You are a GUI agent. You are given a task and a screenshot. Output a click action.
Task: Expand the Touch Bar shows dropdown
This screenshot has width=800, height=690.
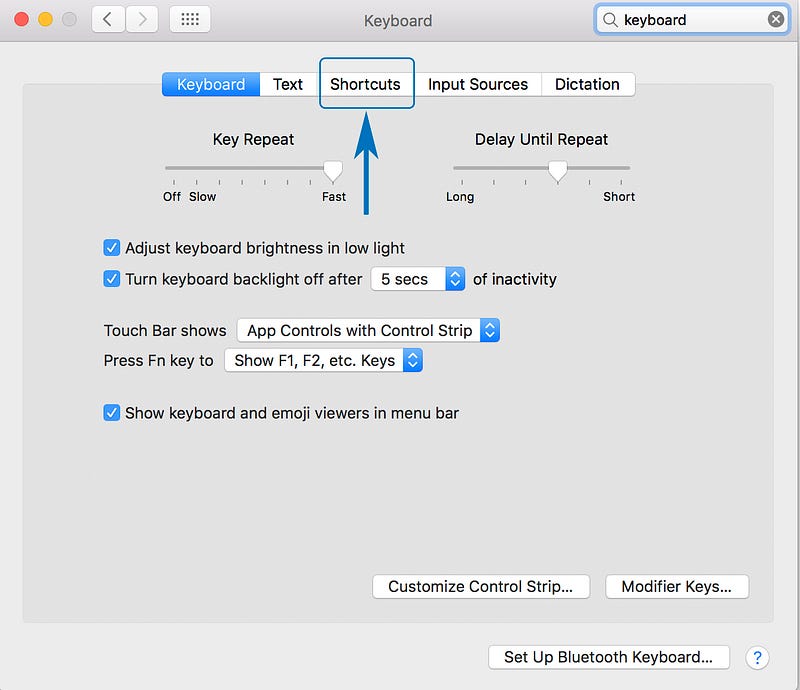point(368,331)
